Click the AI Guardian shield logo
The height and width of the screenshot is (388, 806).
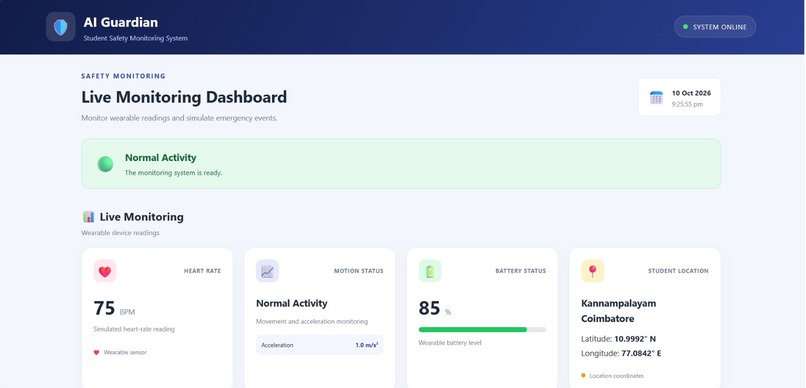pyautogui.click(x=61, y=27)
